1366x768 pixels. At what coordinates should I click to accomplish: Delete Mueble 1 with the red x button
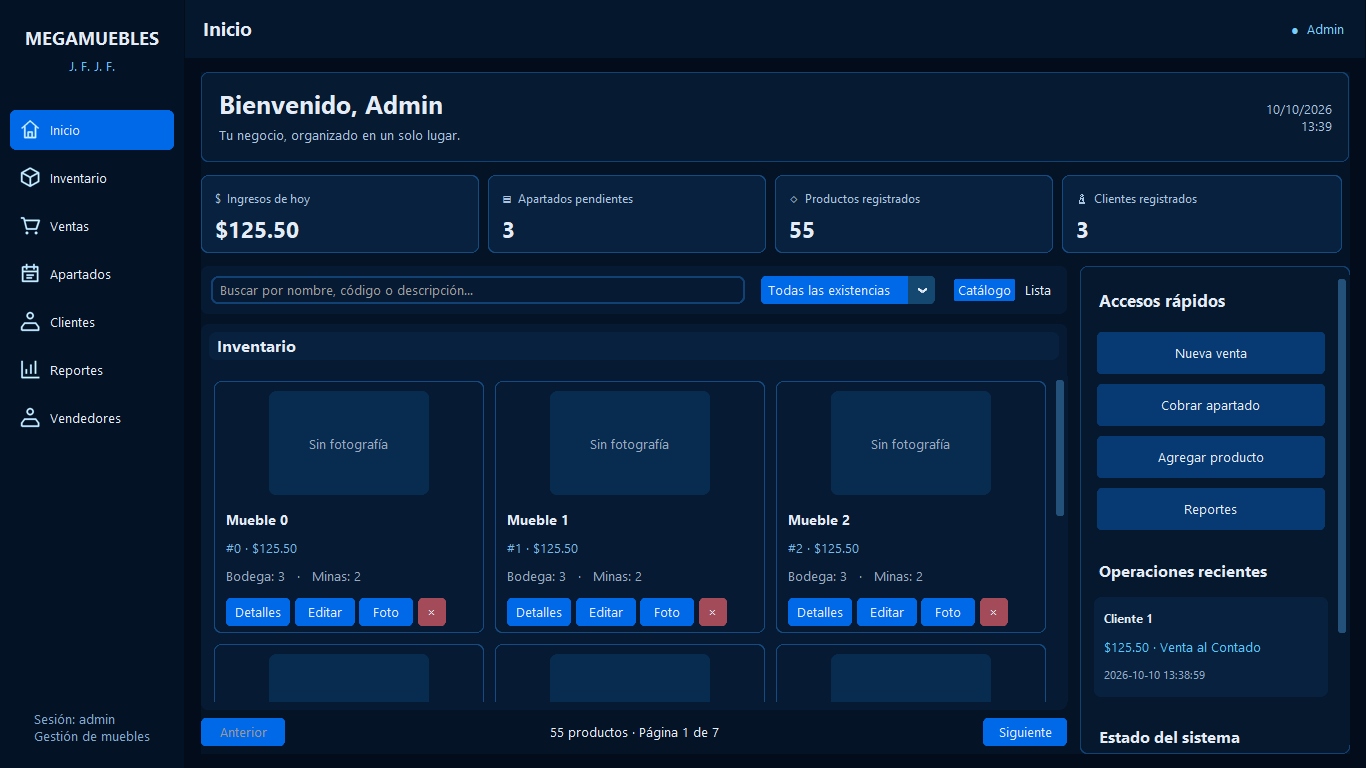(x=713, y=612)
